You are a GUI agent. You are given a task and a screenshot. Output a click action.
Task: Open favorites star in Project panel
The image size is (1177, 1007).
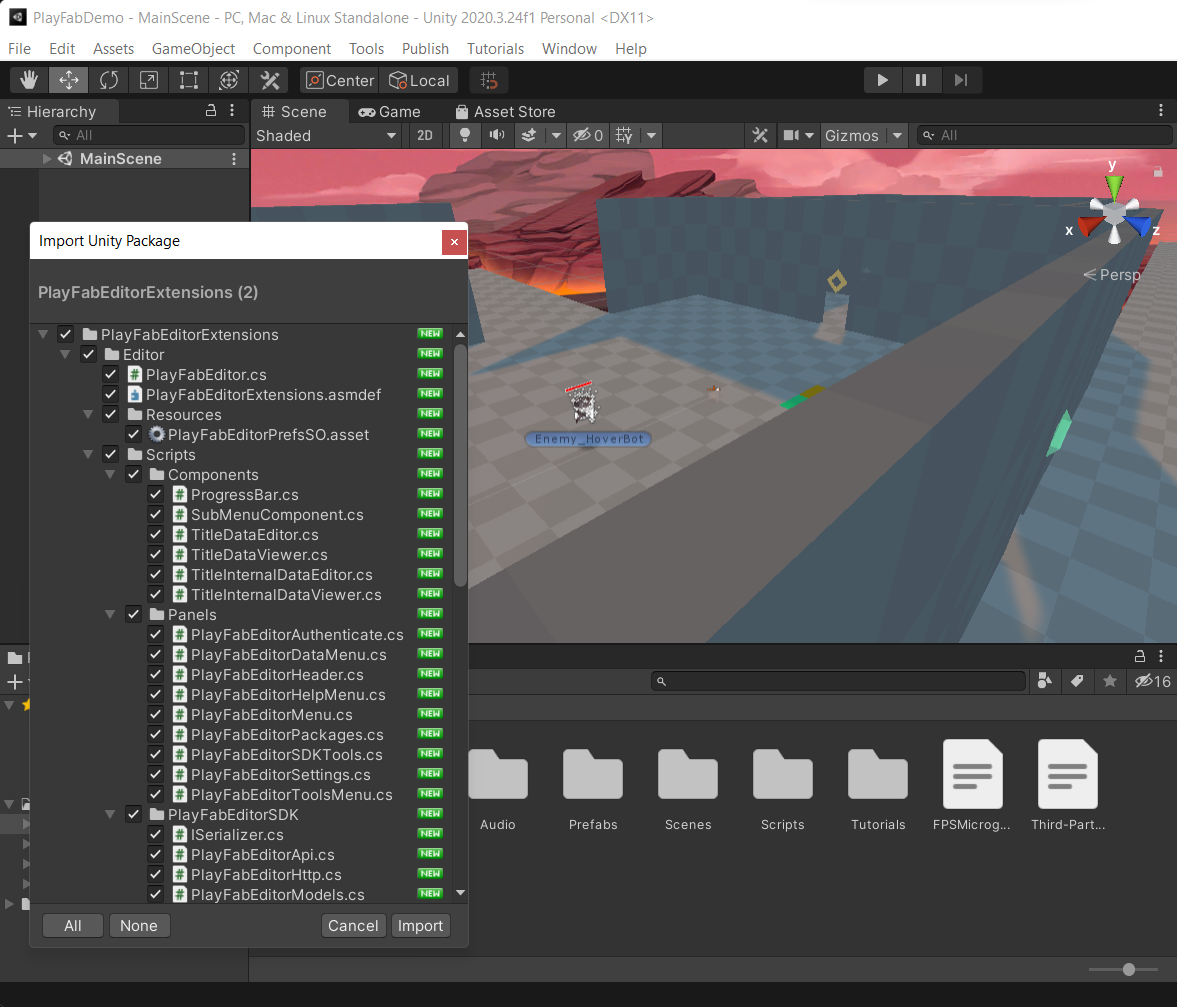[x=1110, y=681]
